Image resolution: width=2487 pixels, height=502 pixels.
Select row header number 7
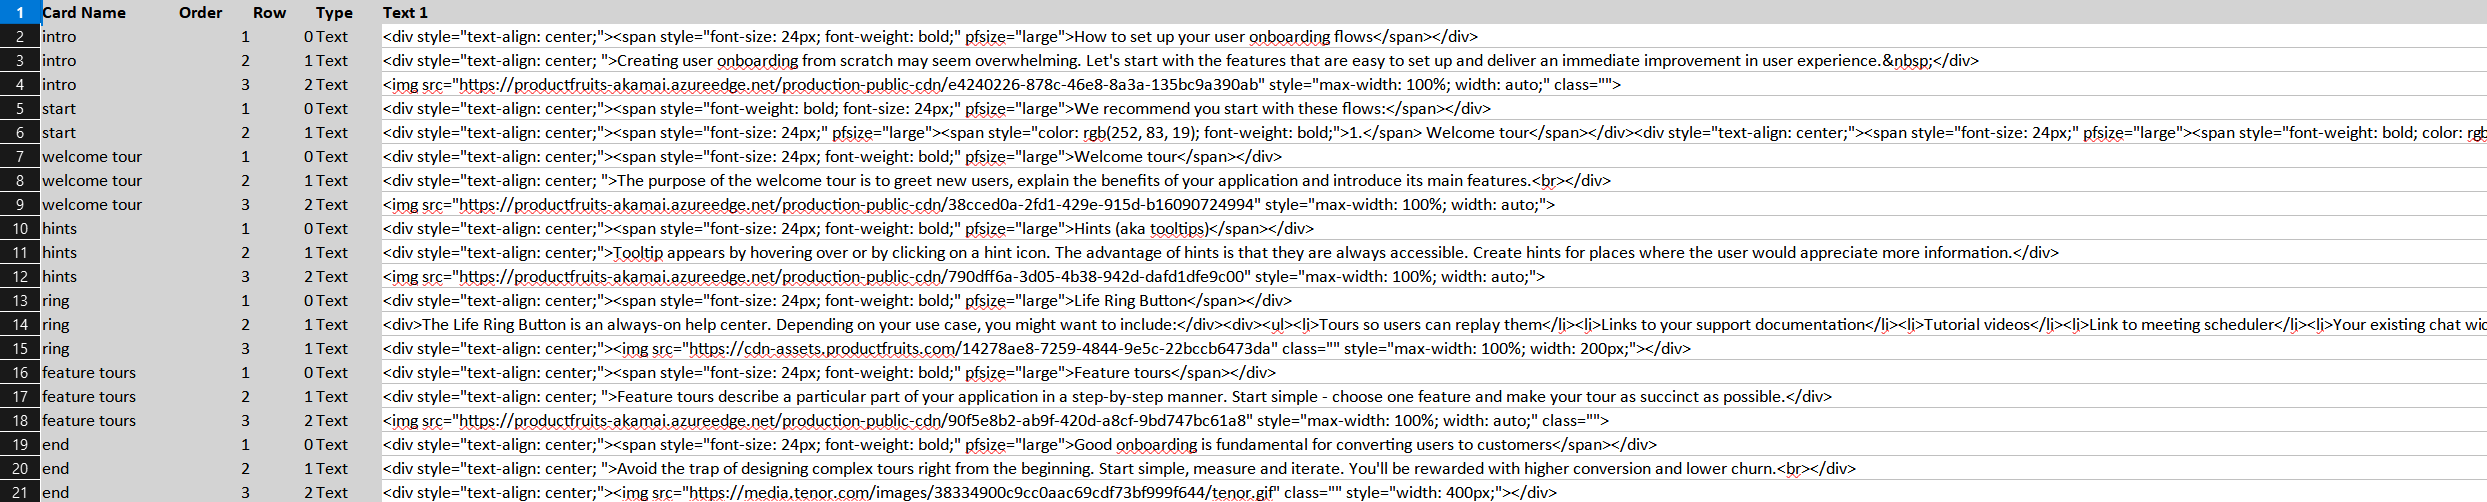20,156
